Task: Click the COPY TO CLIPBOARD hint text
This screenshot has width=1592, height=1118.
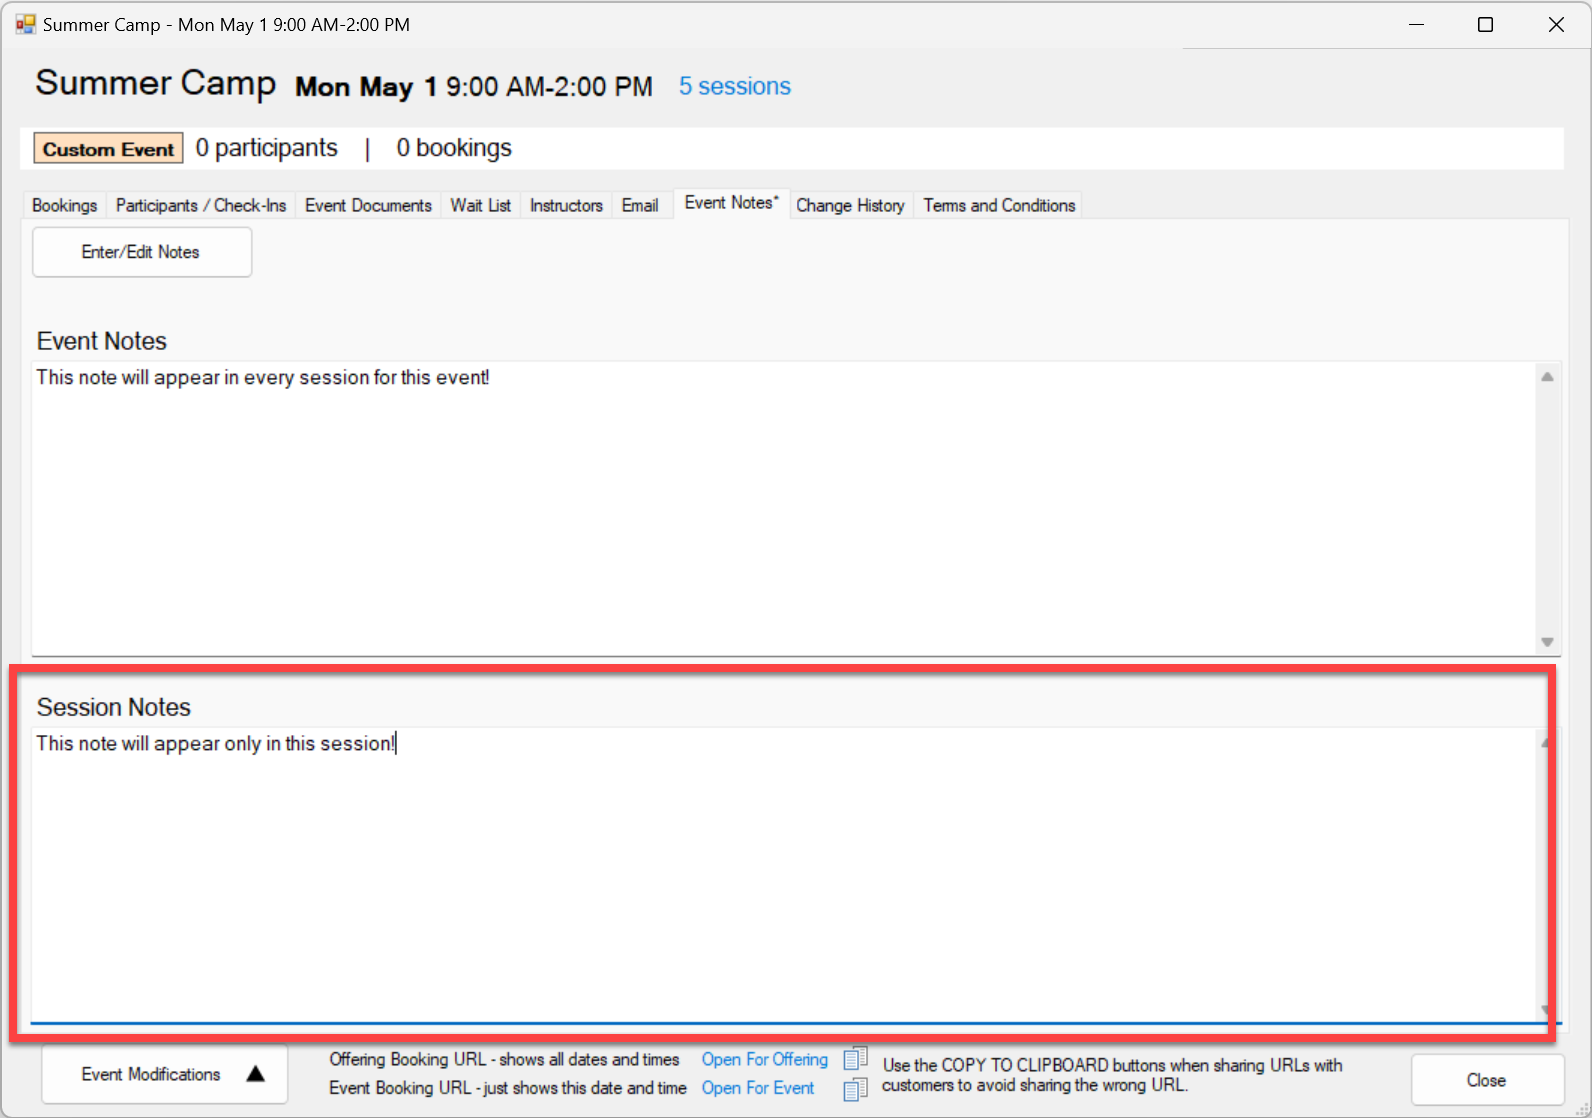Action: click(1112, 1075)
